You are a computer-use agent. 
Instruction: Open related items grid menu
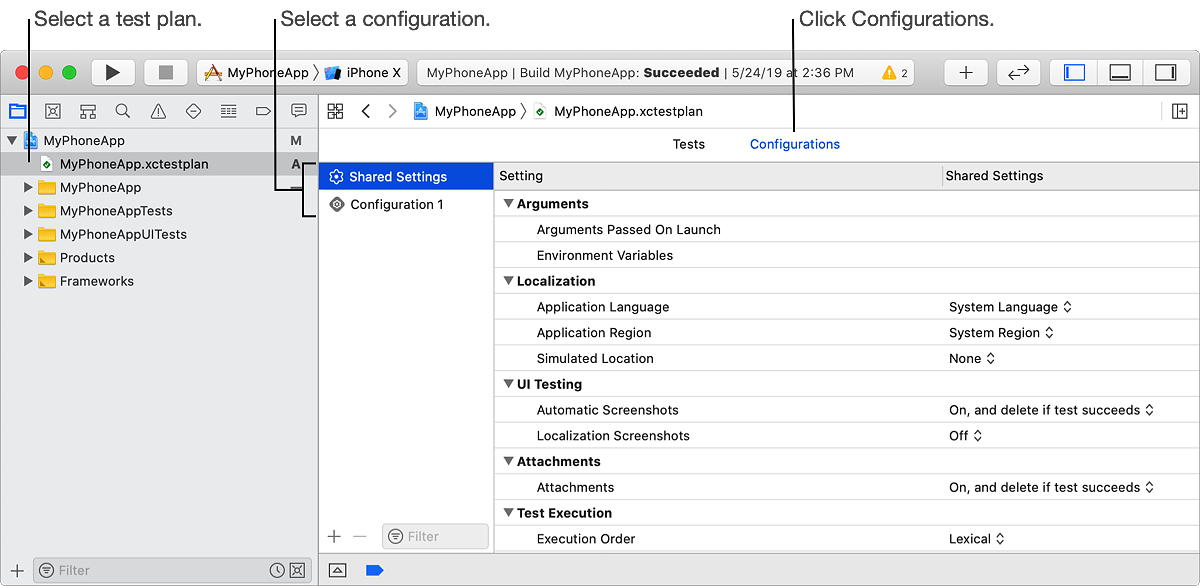335,111
